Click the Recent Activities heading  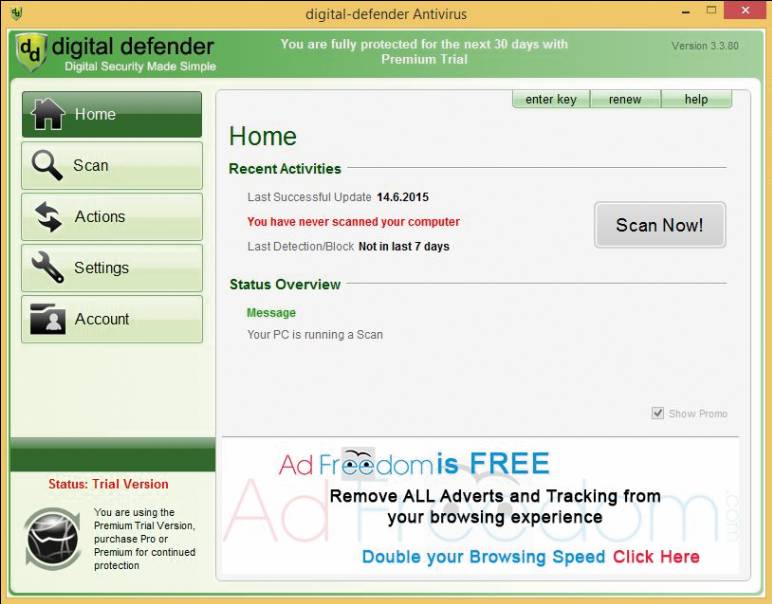coord(285,169)
